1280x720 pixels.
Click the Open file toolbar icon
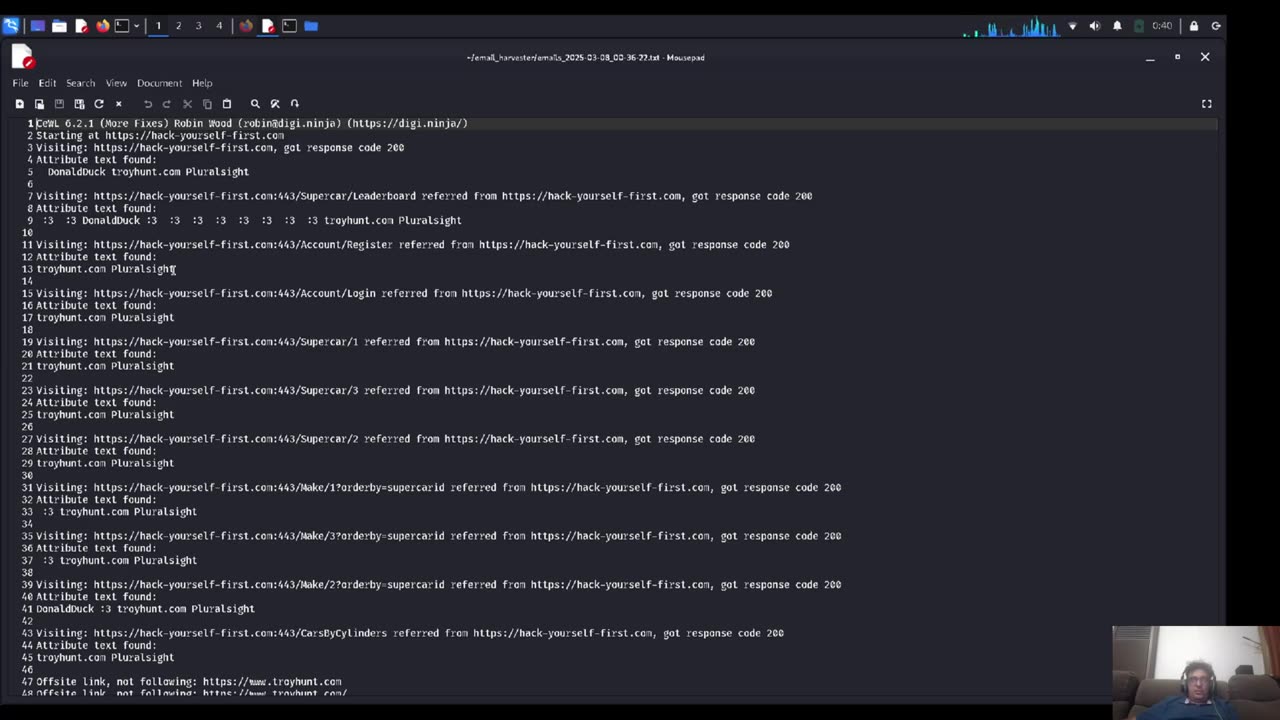(39, 104)
